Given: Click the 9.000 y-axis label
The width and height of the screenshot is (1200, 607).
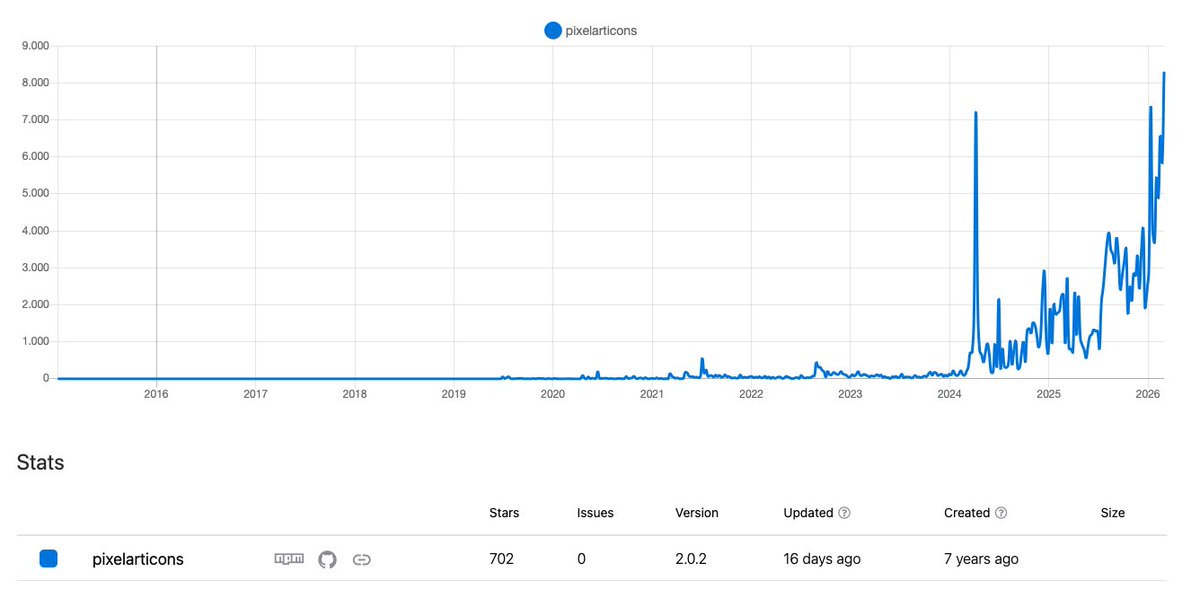Looking at the screenshot, I should pyautogui.click(x=36, y=46).
